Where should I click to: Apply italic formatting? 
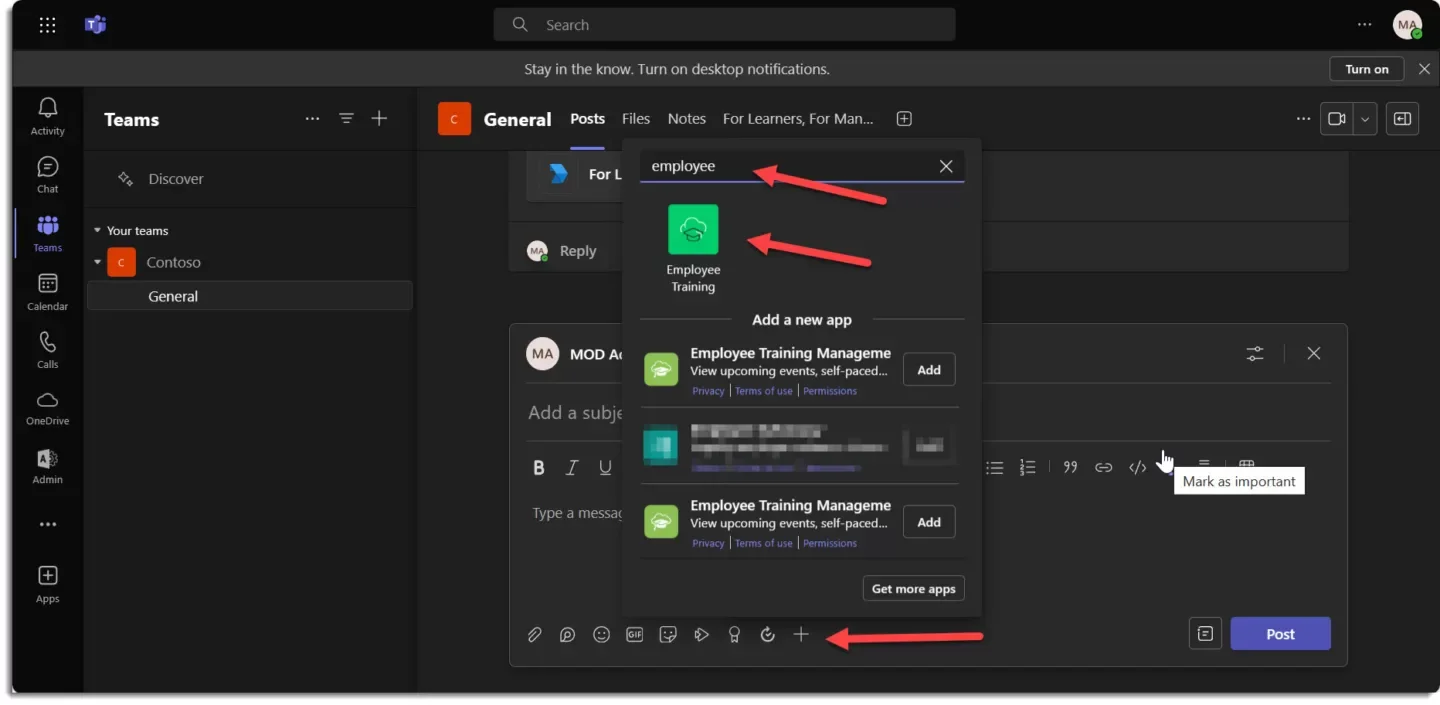pos(572,467)
